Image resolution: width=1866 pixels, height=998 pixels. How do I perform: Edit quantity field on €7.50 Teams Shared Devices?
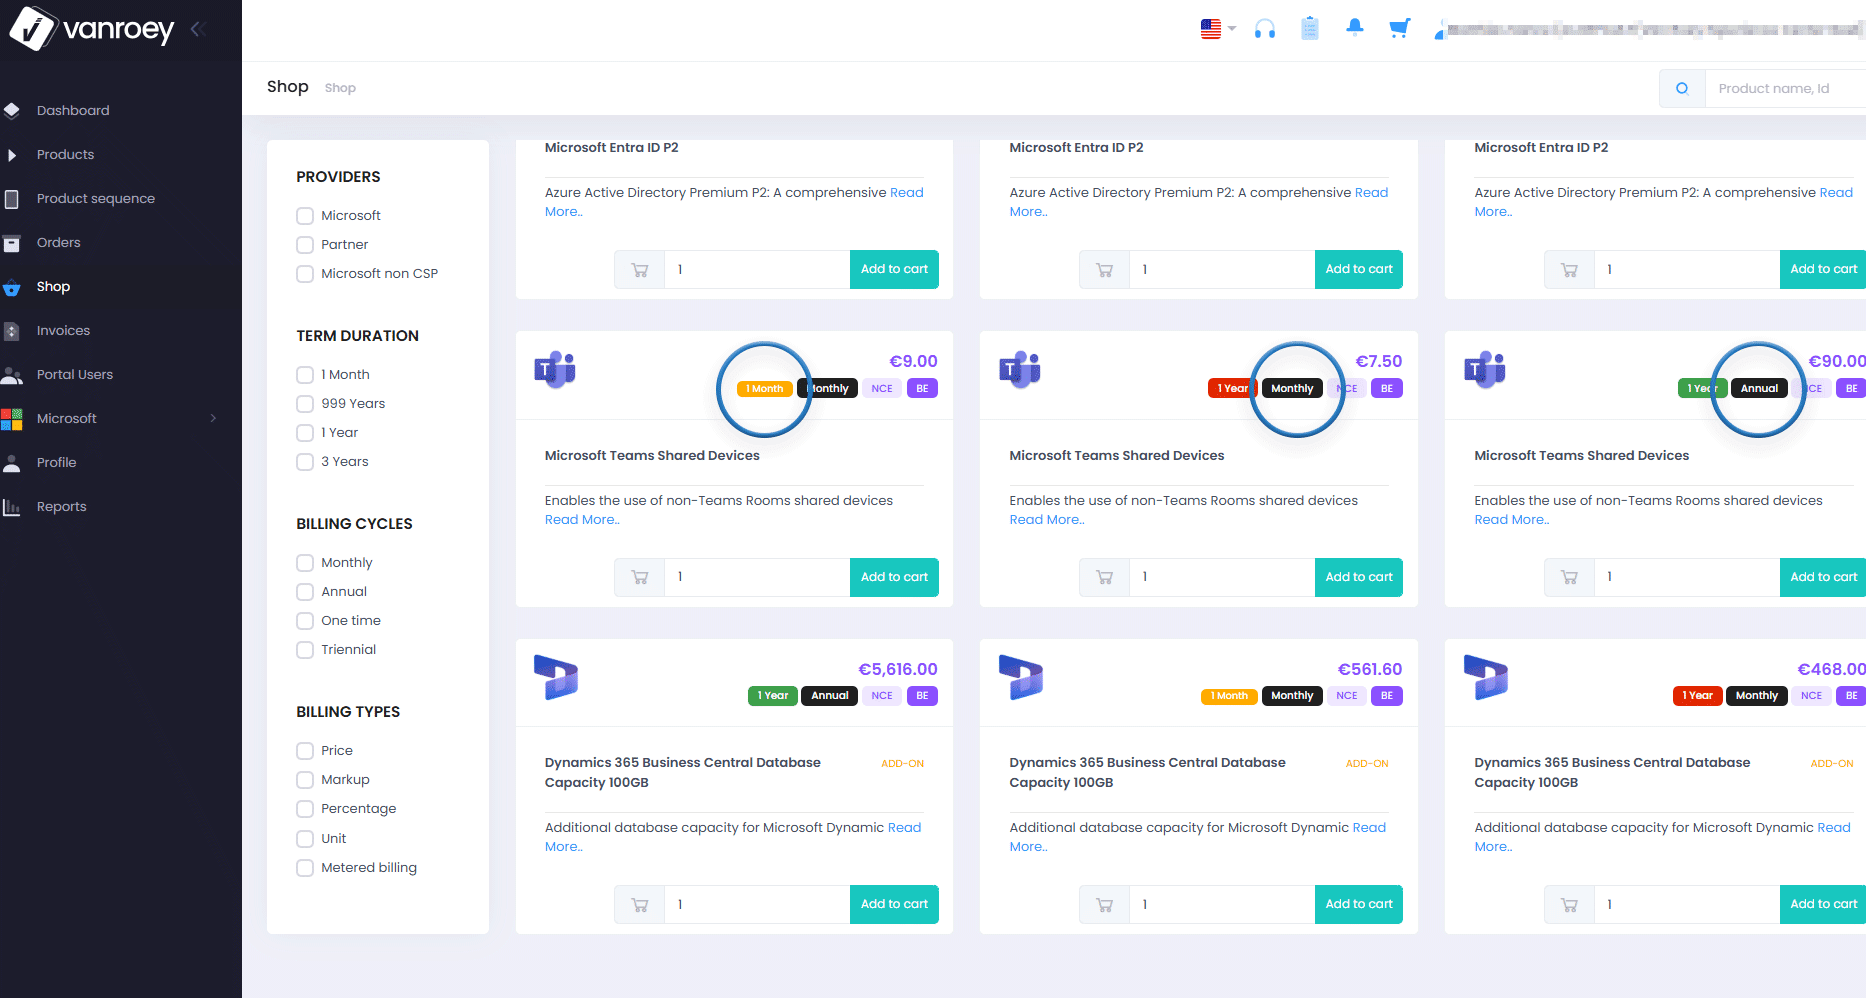click(1222, 577)
